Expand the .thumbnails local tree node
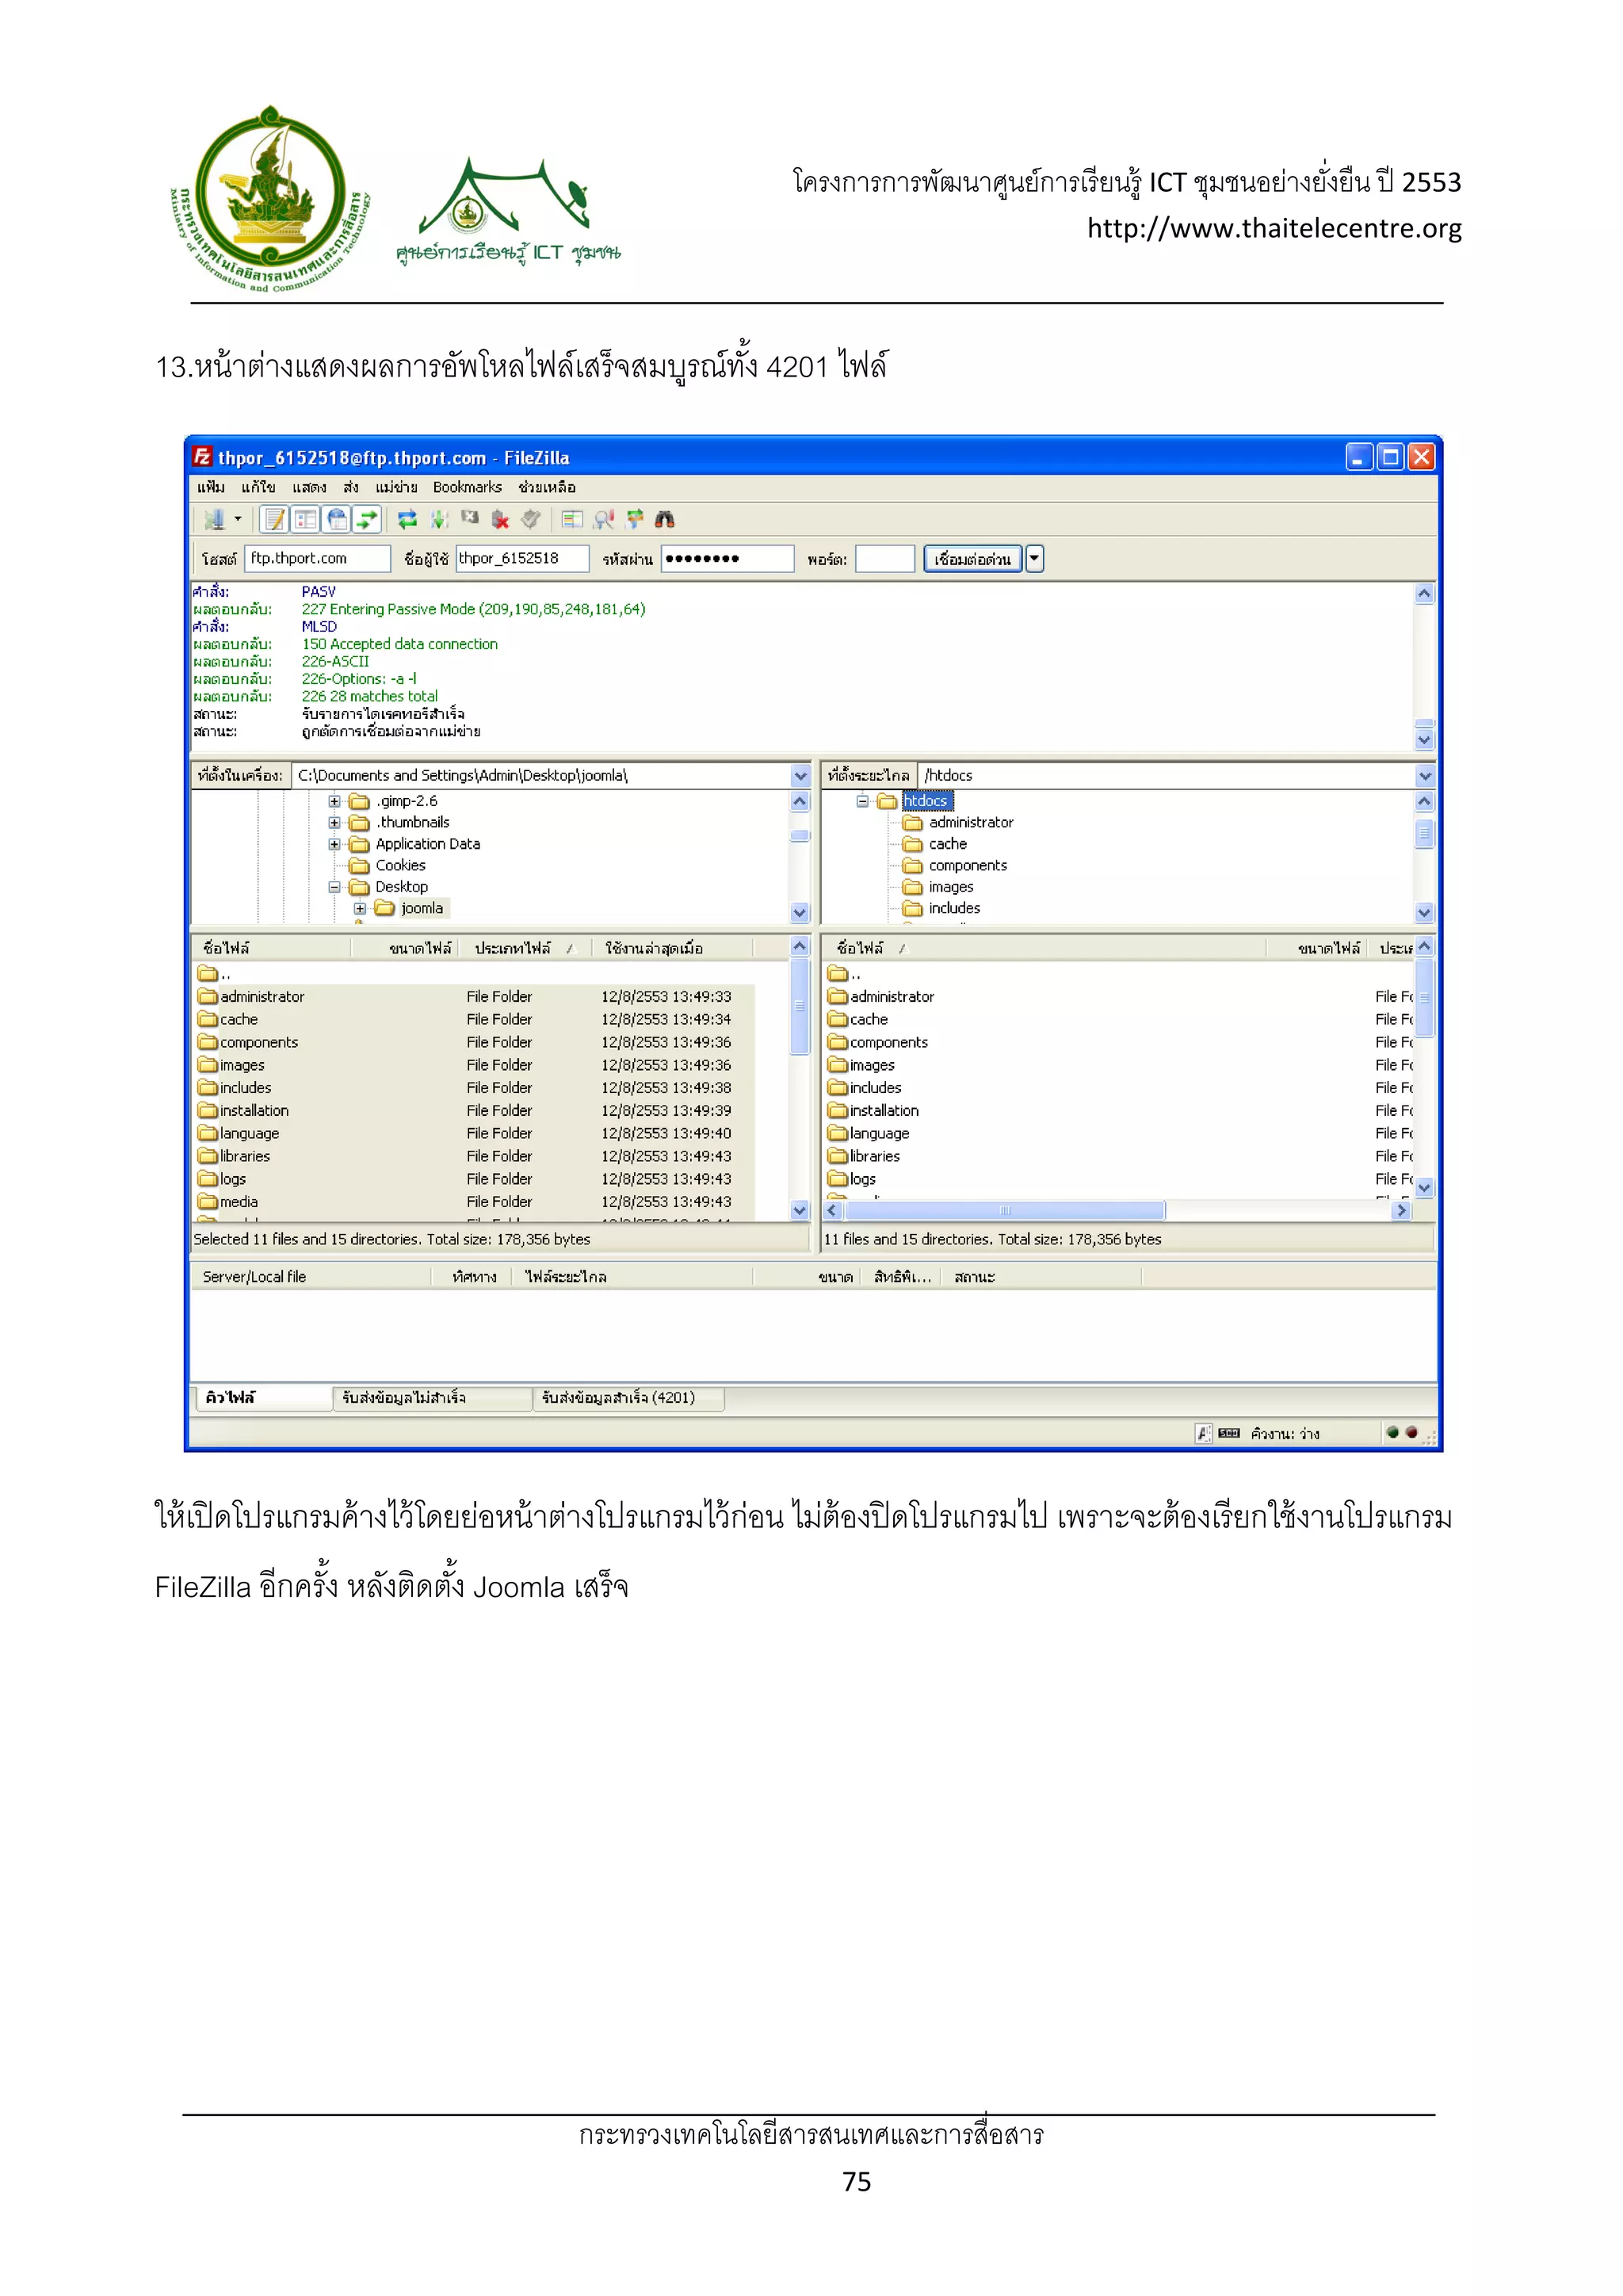 [x=335, y=823]
